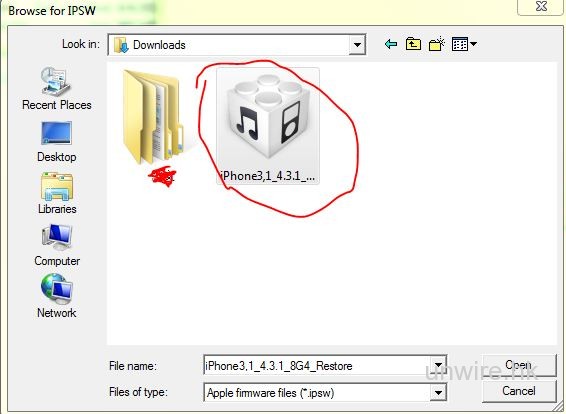
Task: Go up one folder level icon
Action: [x=413, y=44]
